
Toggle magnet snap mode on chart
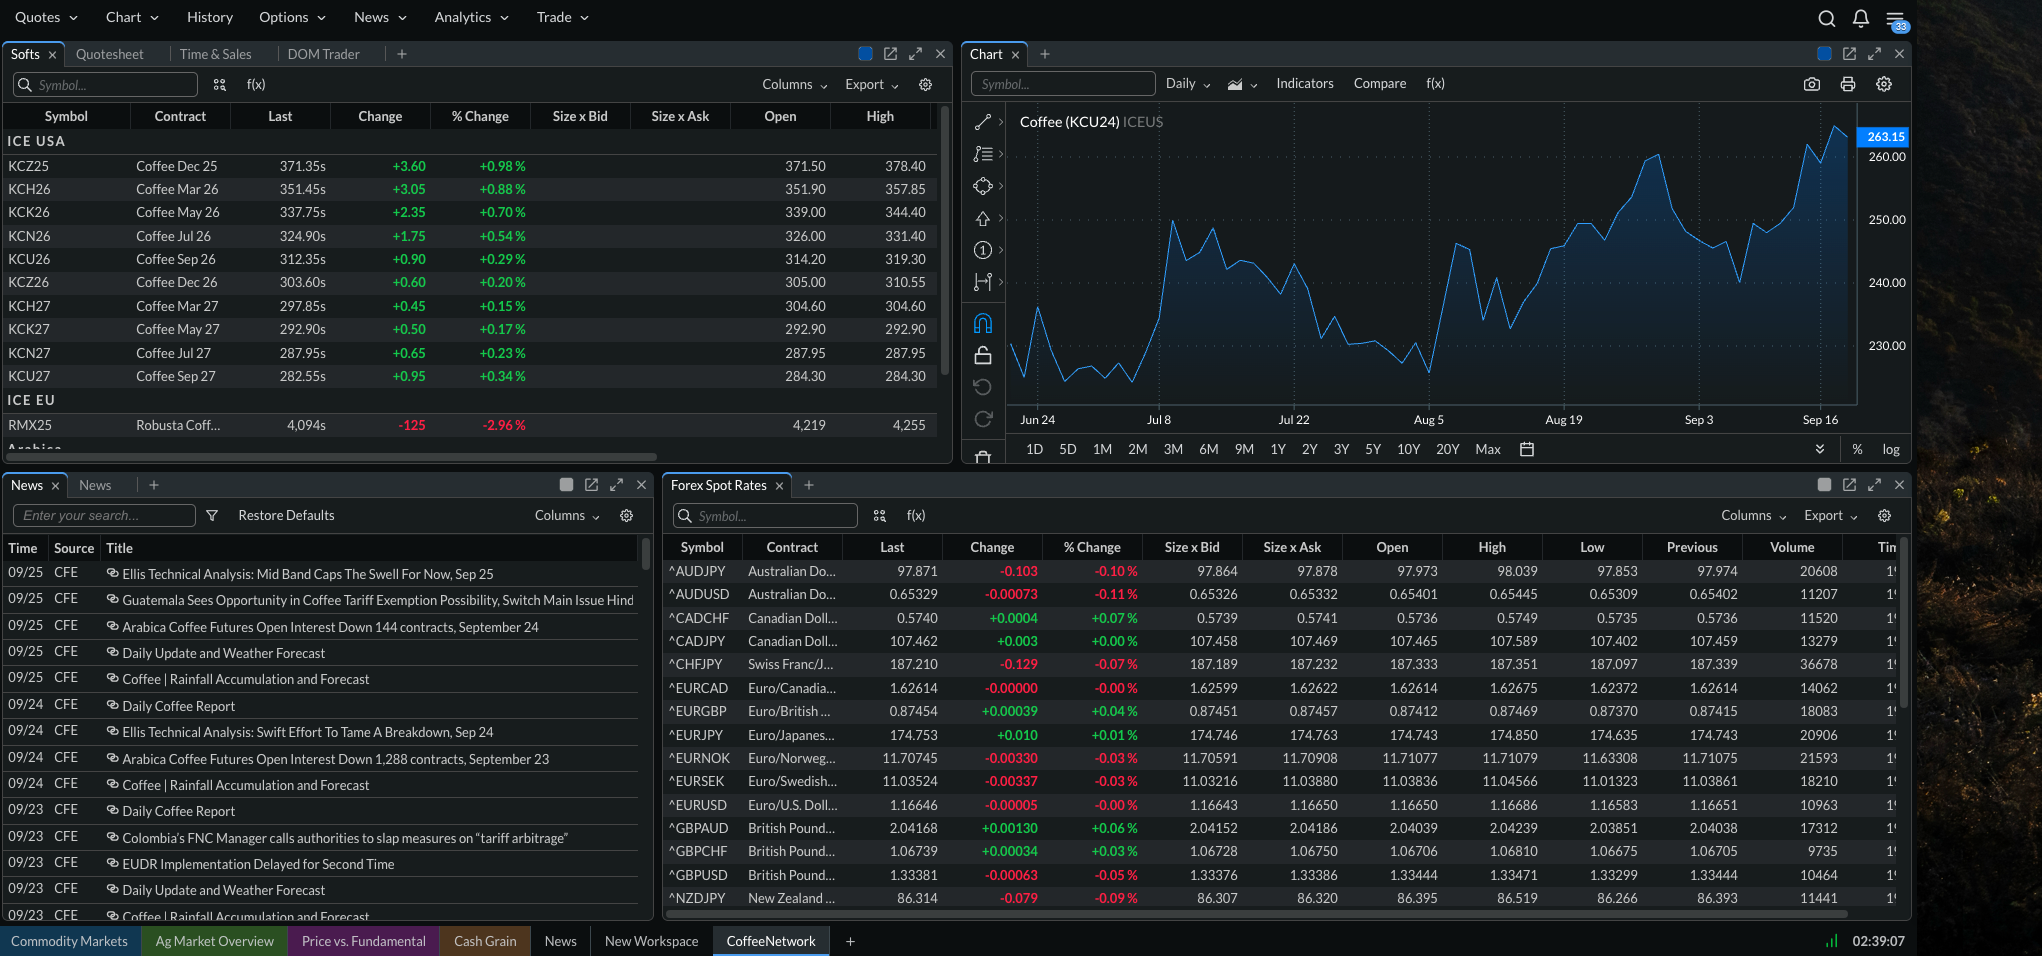pyautogui.click(x=983, y=323)
